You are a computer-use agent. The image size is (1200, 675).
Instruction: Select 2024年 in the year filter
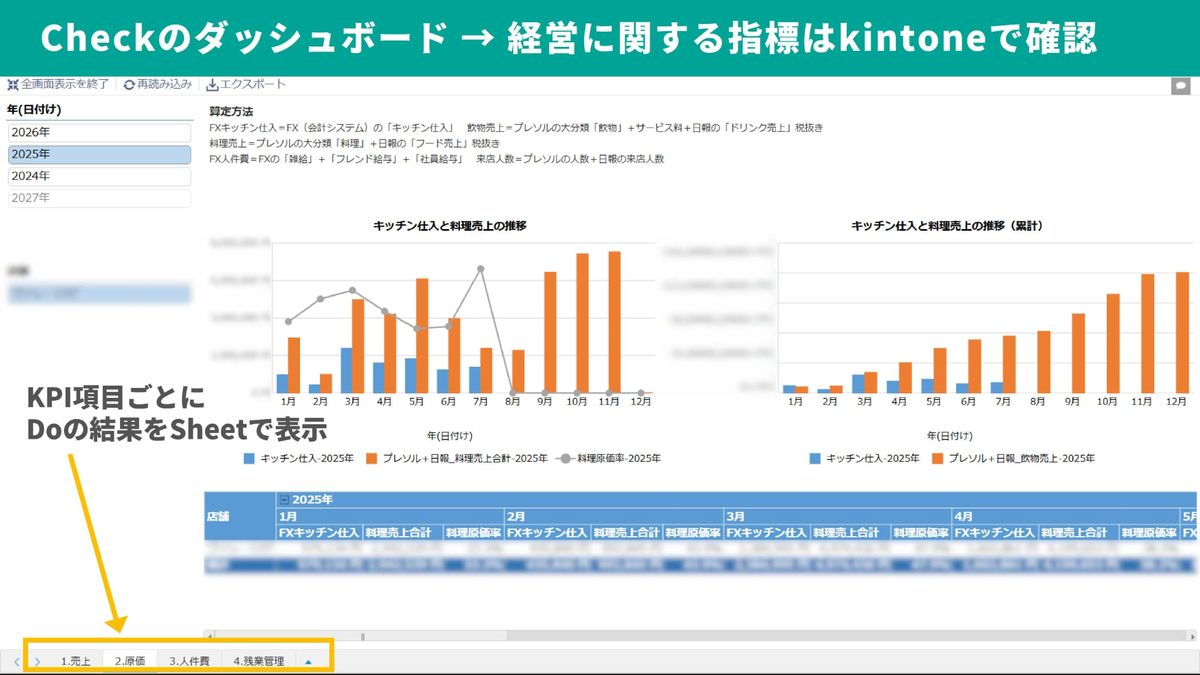(x=98, y=176)
